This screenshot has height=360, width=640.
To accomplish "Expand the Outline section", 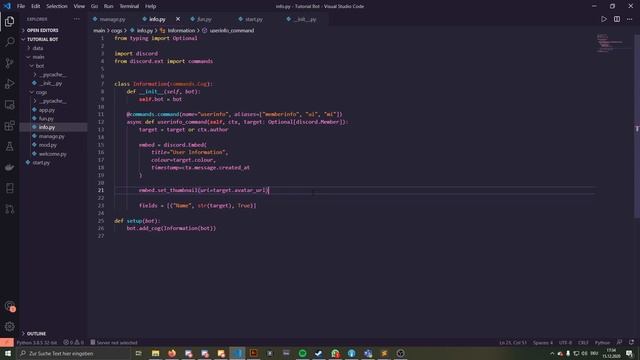I will 36,333.
